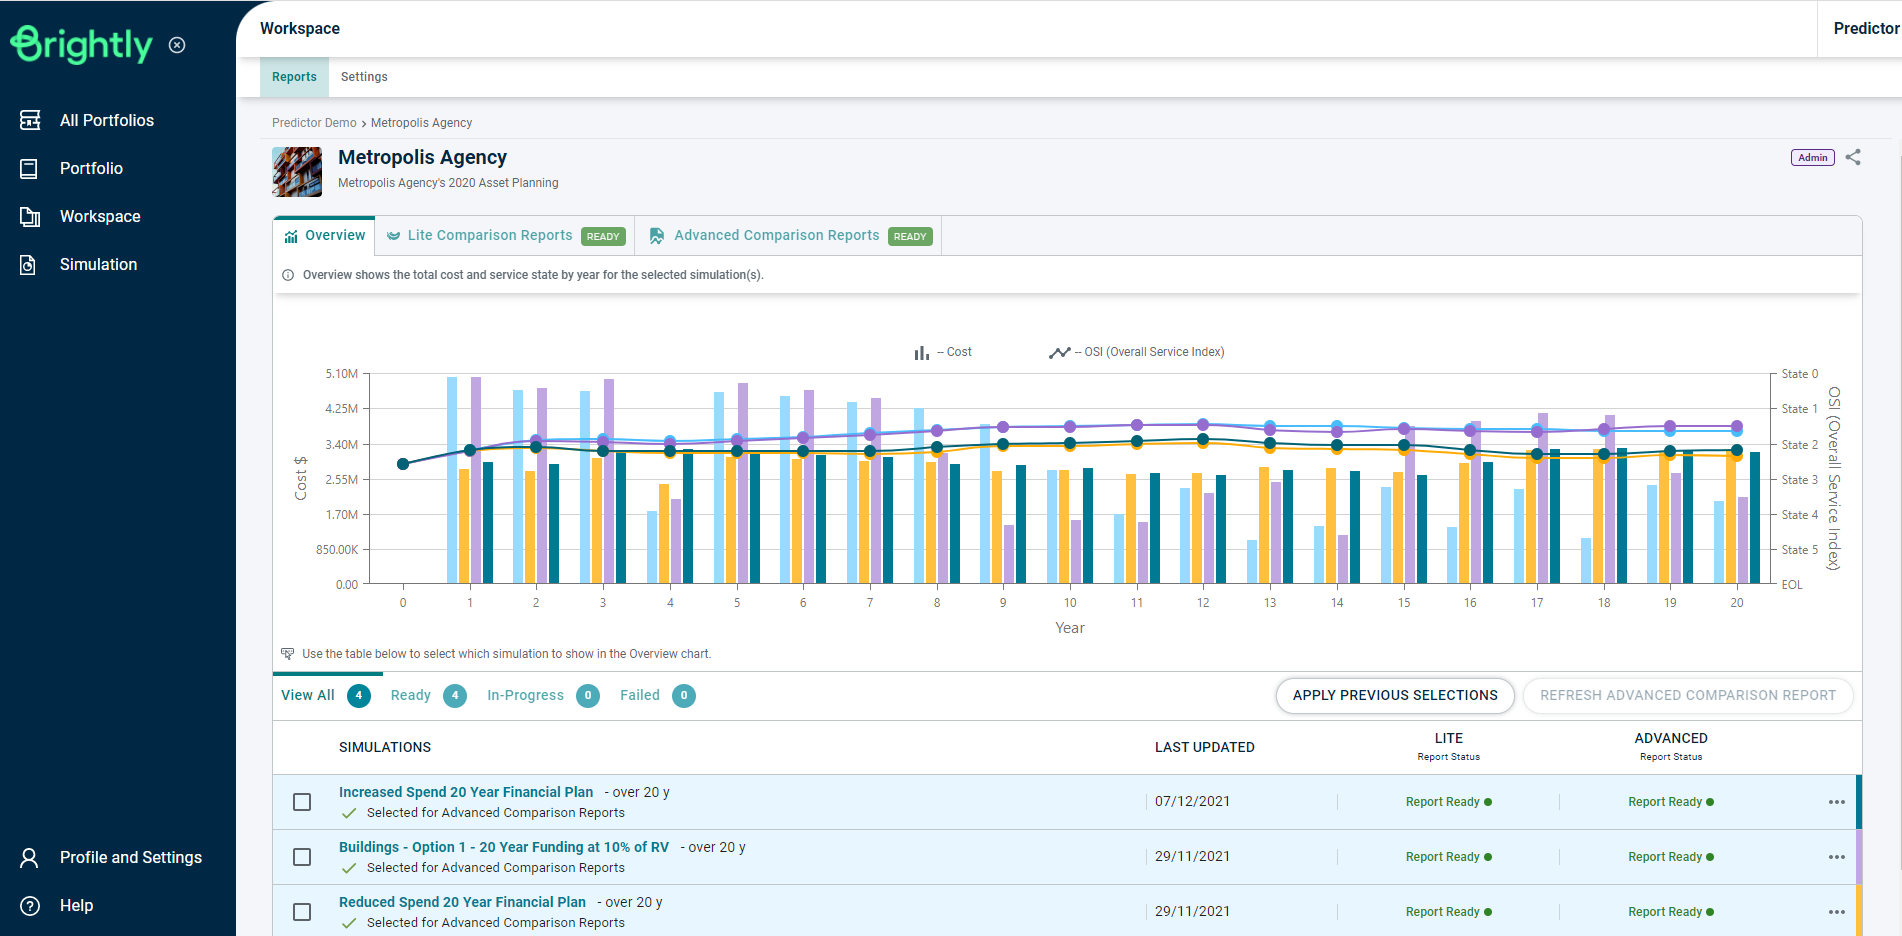Click the share icon next to Admin
Image resolution: width=1902 pixels, height=936 pixels.
tap(1853, 157)
